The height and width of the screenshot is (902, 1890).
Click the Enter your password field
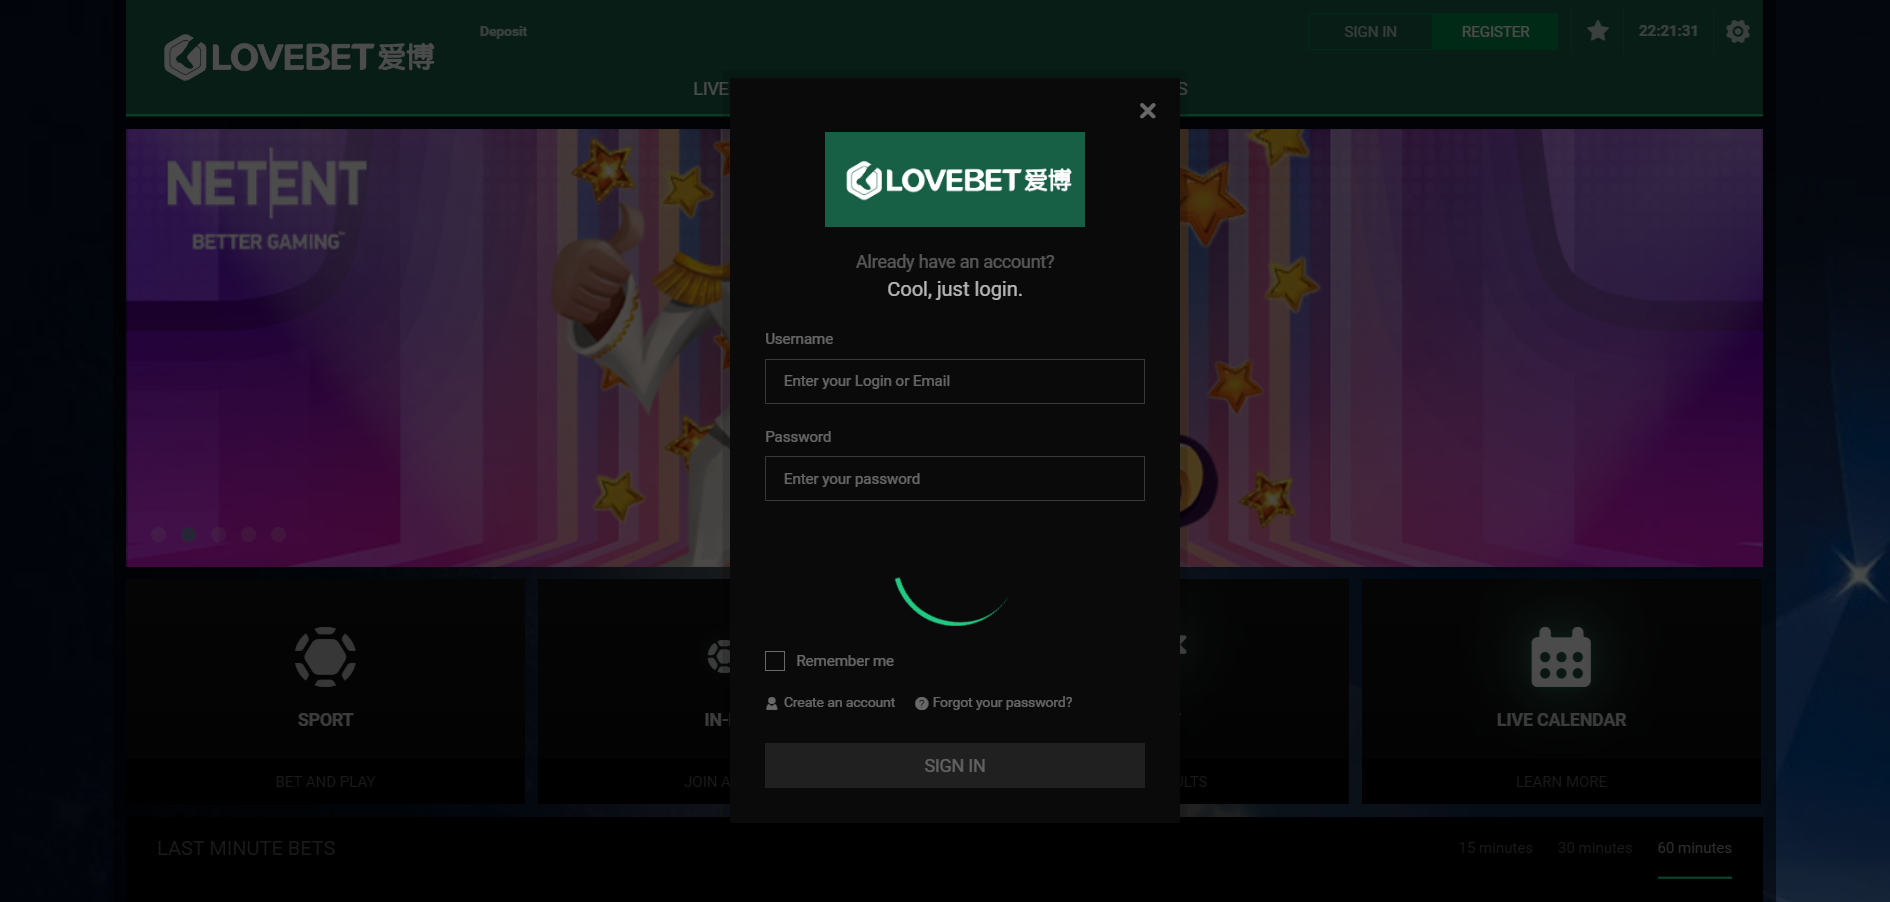point(955,479)
